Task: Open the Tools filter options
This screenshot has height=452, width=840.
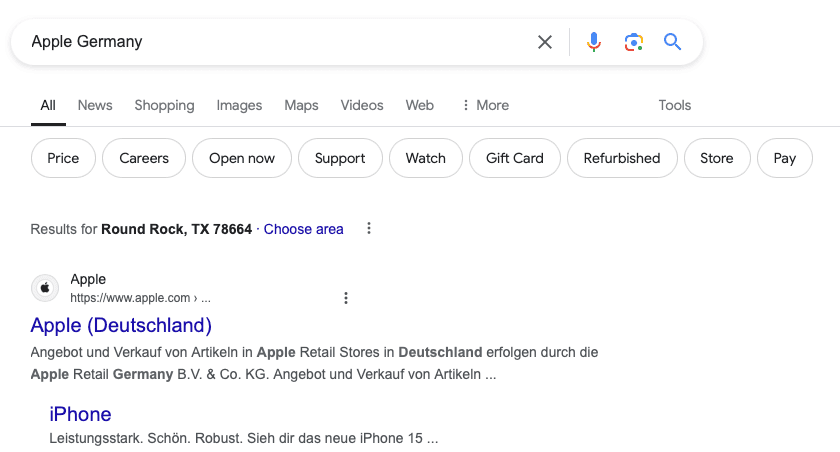Action: click(675, 105)
